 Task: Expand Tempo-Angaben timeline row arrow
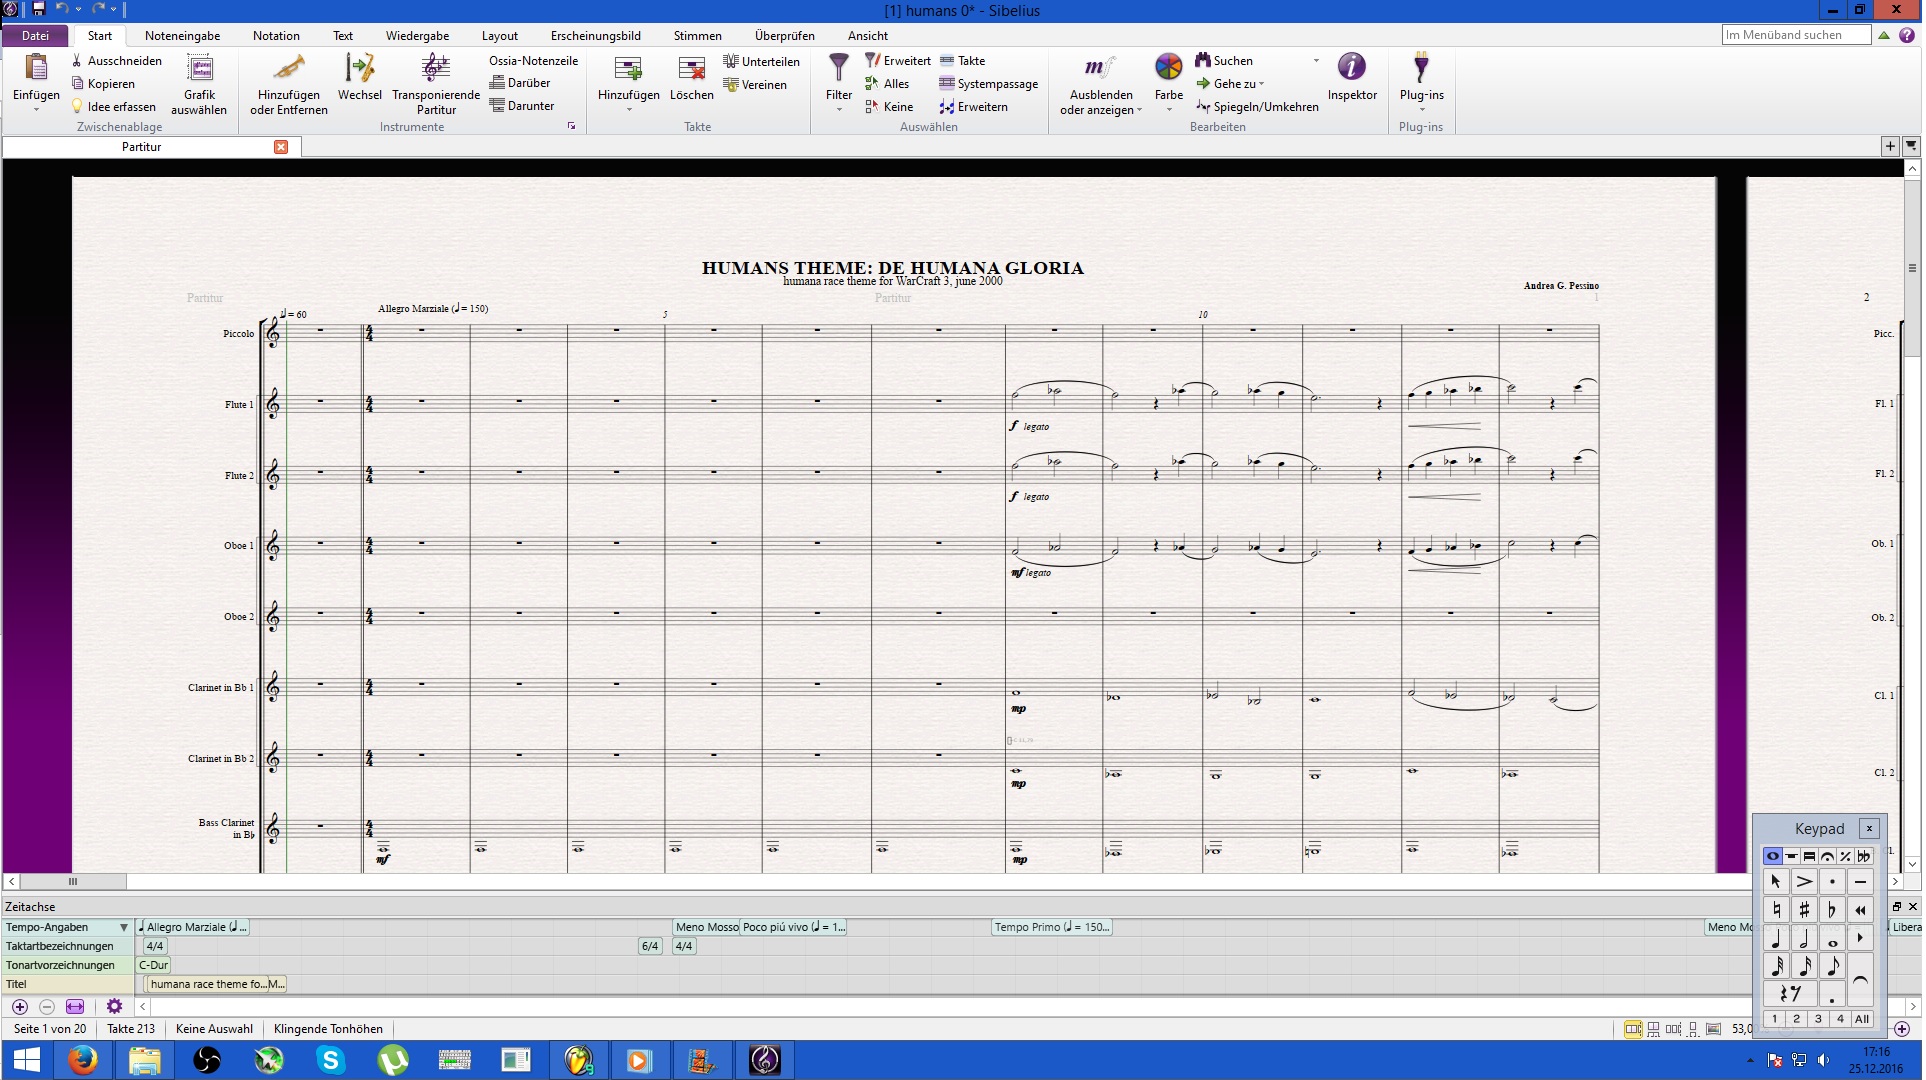click(124, 928)
